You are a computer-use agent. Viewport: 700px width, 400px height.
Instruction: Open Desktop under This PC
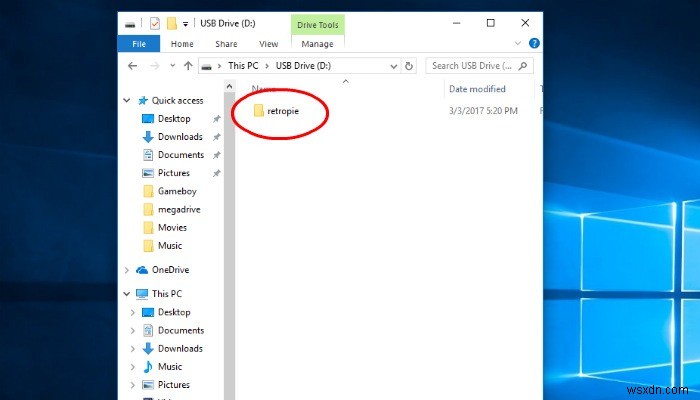pos(174,312)
